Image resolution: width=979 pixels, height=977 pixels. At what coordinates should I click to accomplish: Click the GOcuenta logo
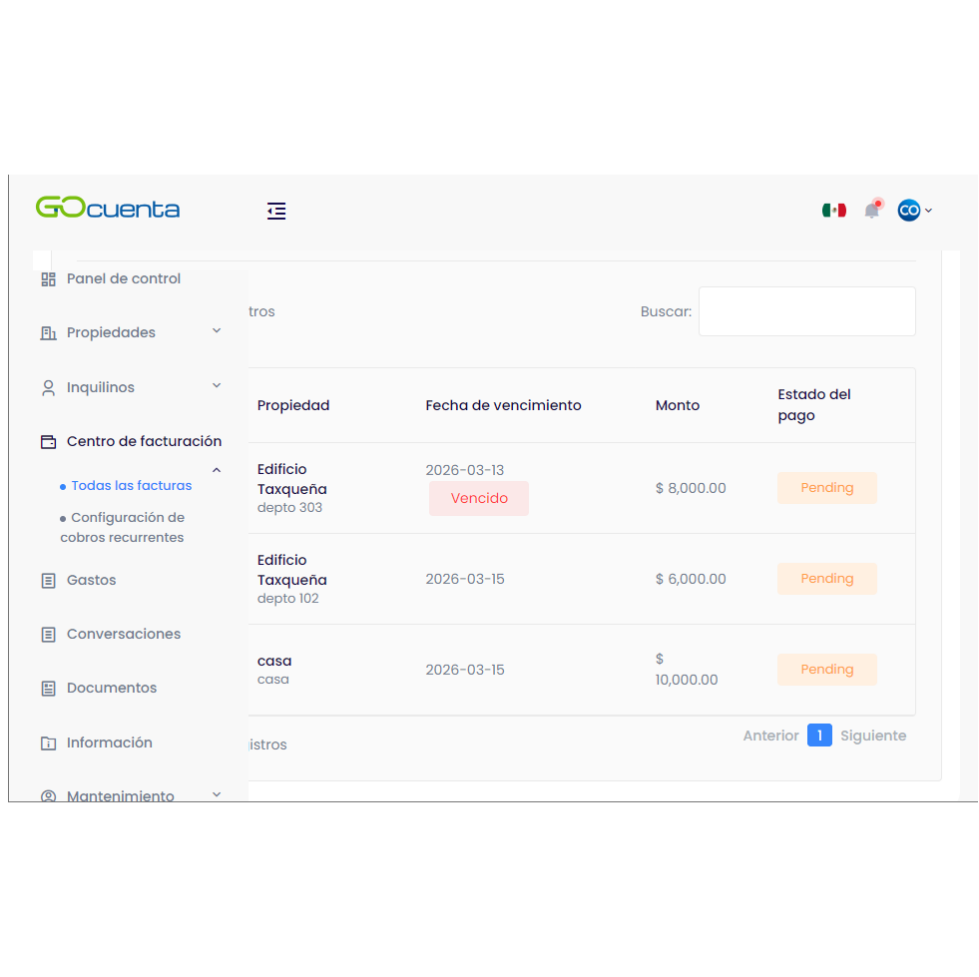[108, 208]
